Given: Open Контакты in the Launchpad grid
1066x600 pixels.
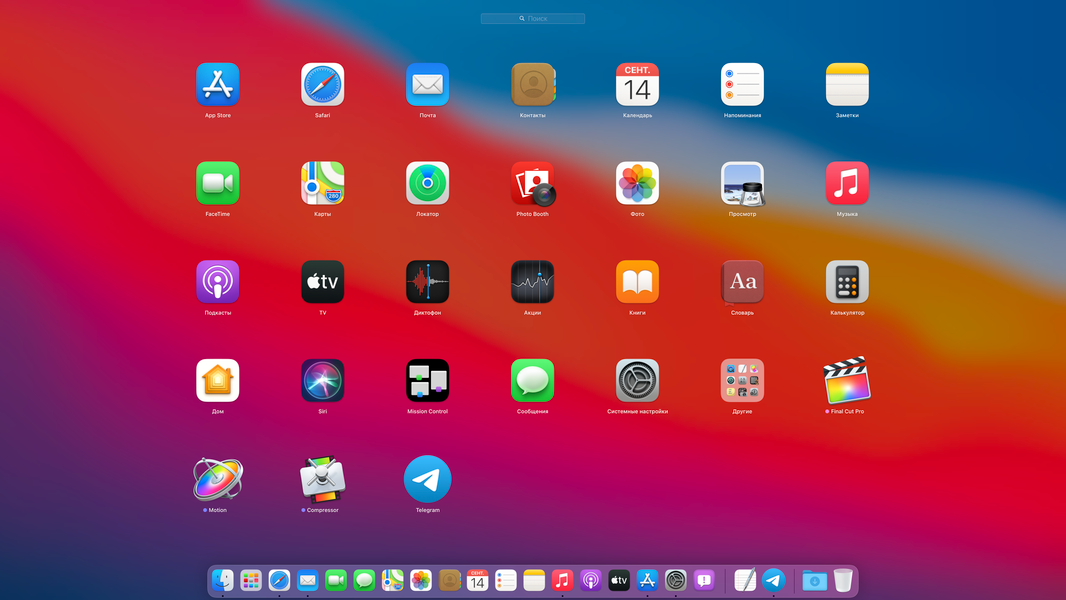Looking at the screenshot, I should point(533,84).
